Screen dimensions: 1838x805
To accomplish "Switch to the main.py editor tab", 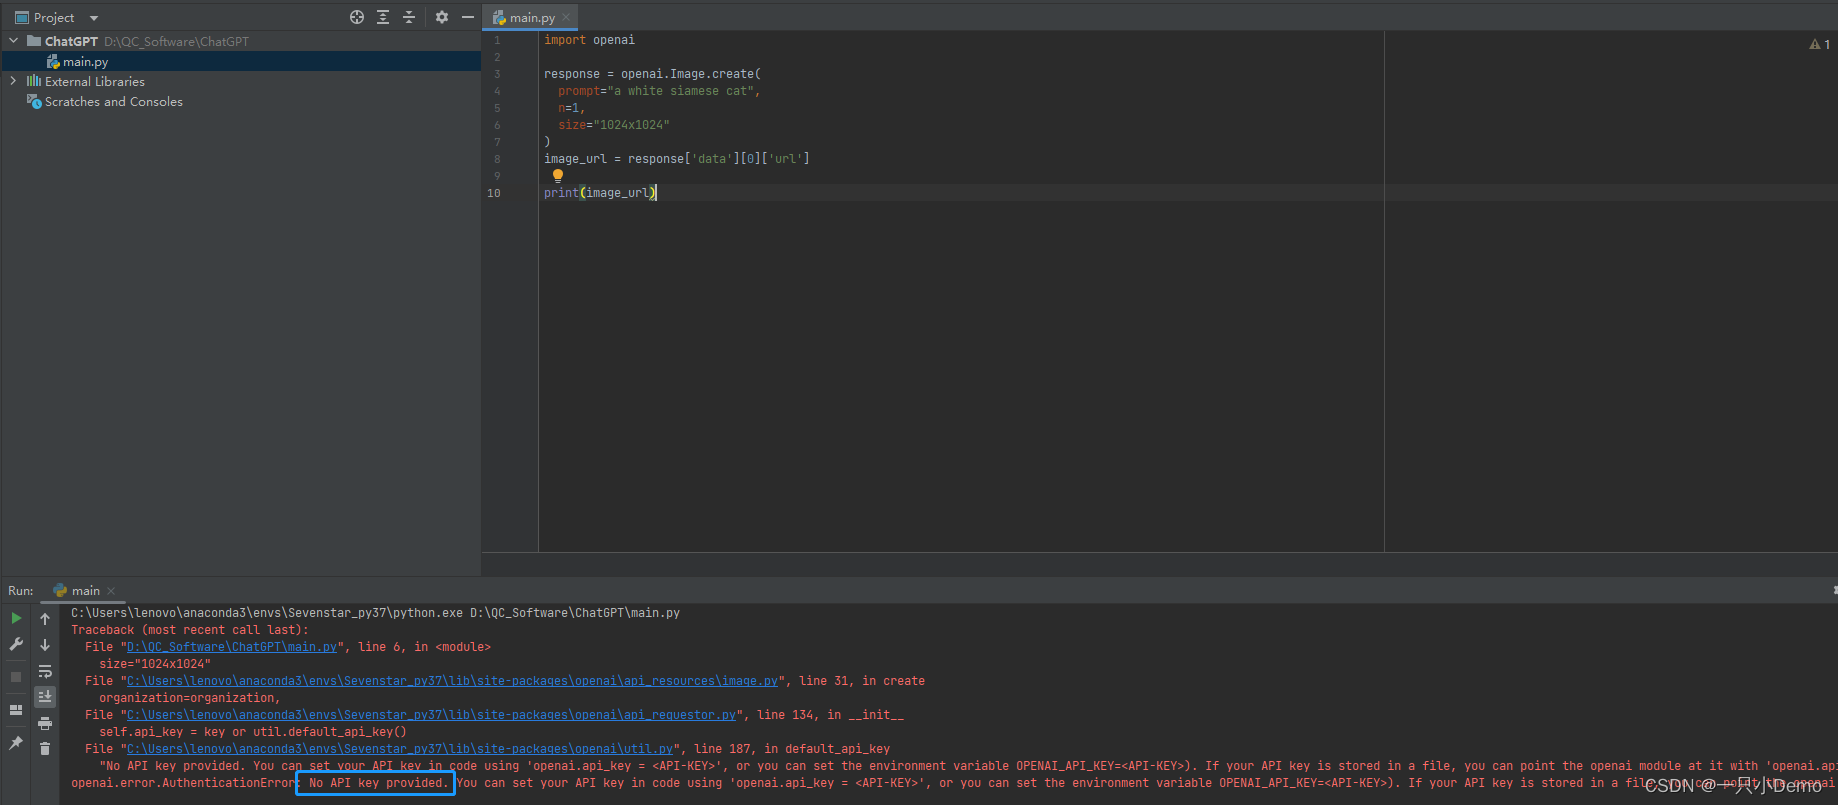I will 532,17.
